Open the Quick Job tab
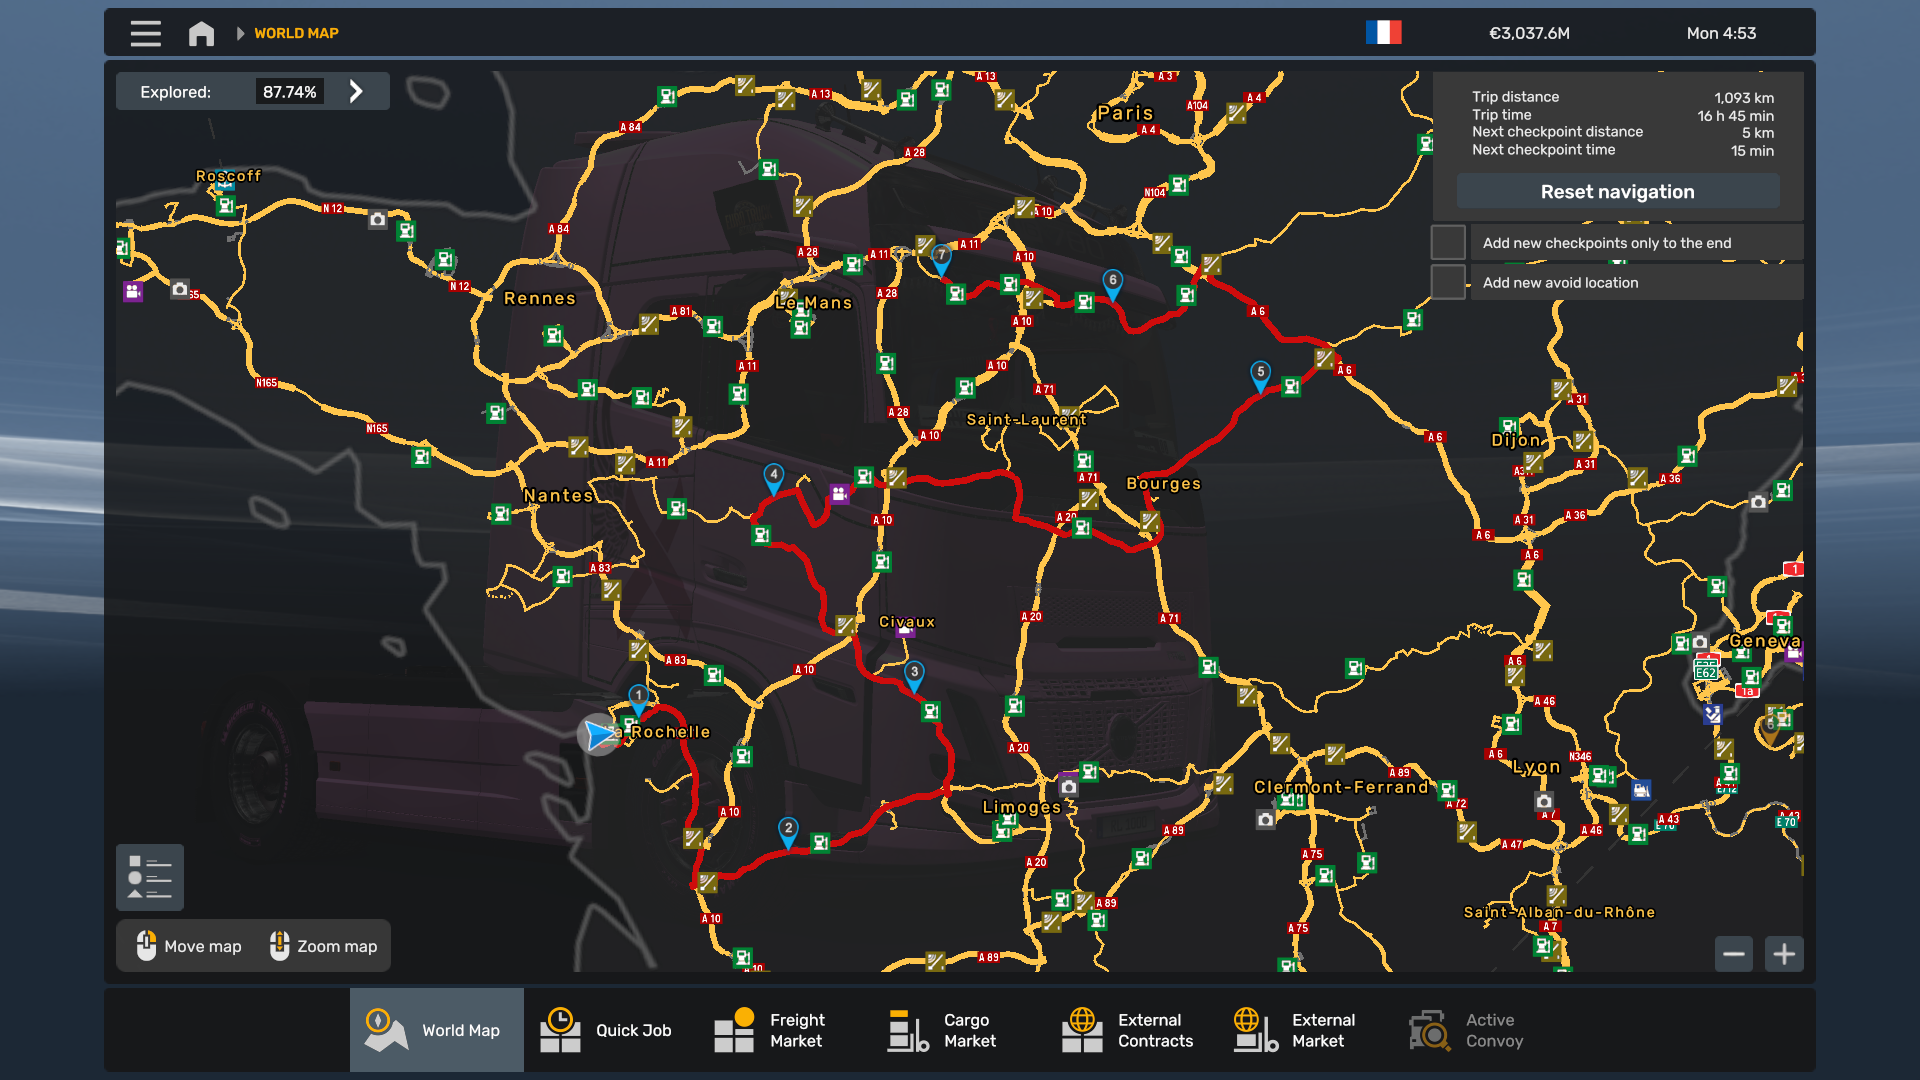This screenshot has height=1080, width=1920. 610,1030
